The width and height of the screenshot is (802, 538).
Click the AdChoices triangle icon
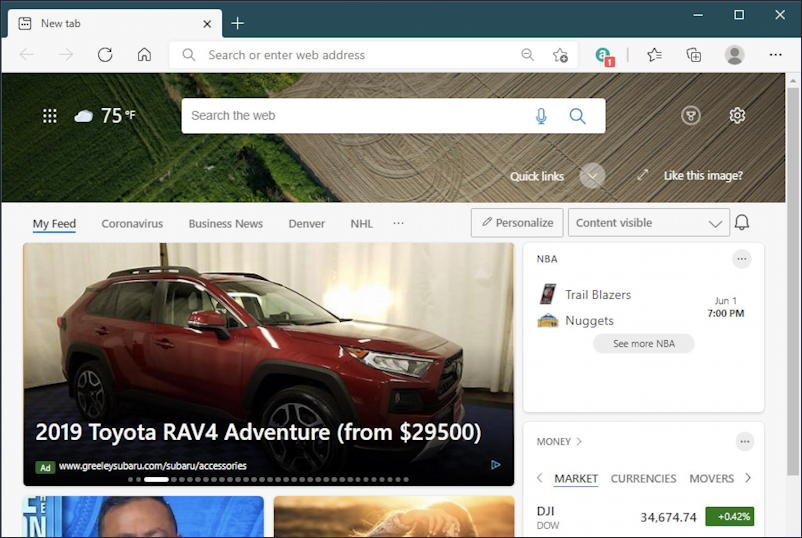click(x=495, y=465)
